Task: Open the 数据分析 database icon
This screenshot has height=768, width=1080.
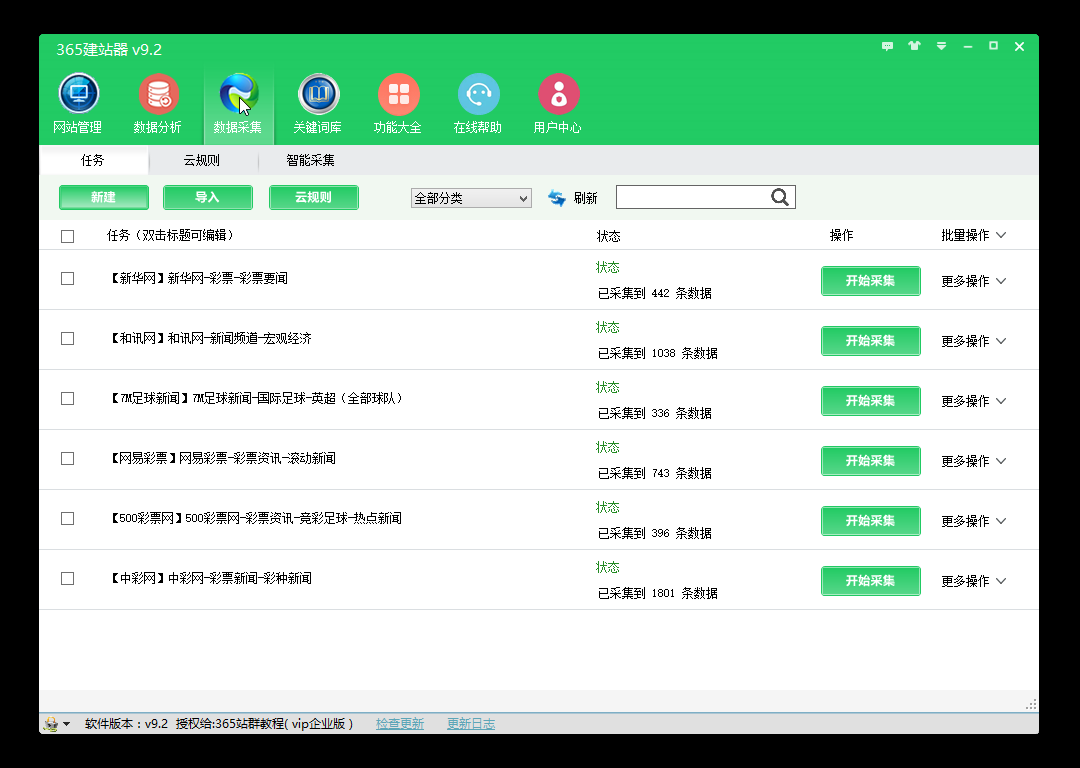Action: [x=158, y=94]
